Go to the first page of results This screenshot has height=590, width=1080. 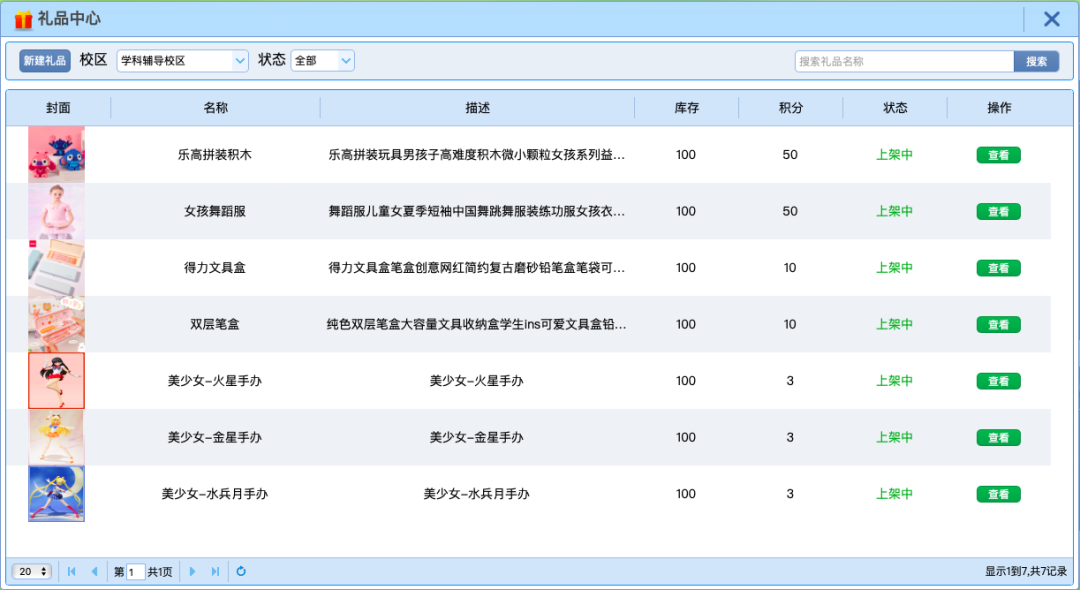72,571
